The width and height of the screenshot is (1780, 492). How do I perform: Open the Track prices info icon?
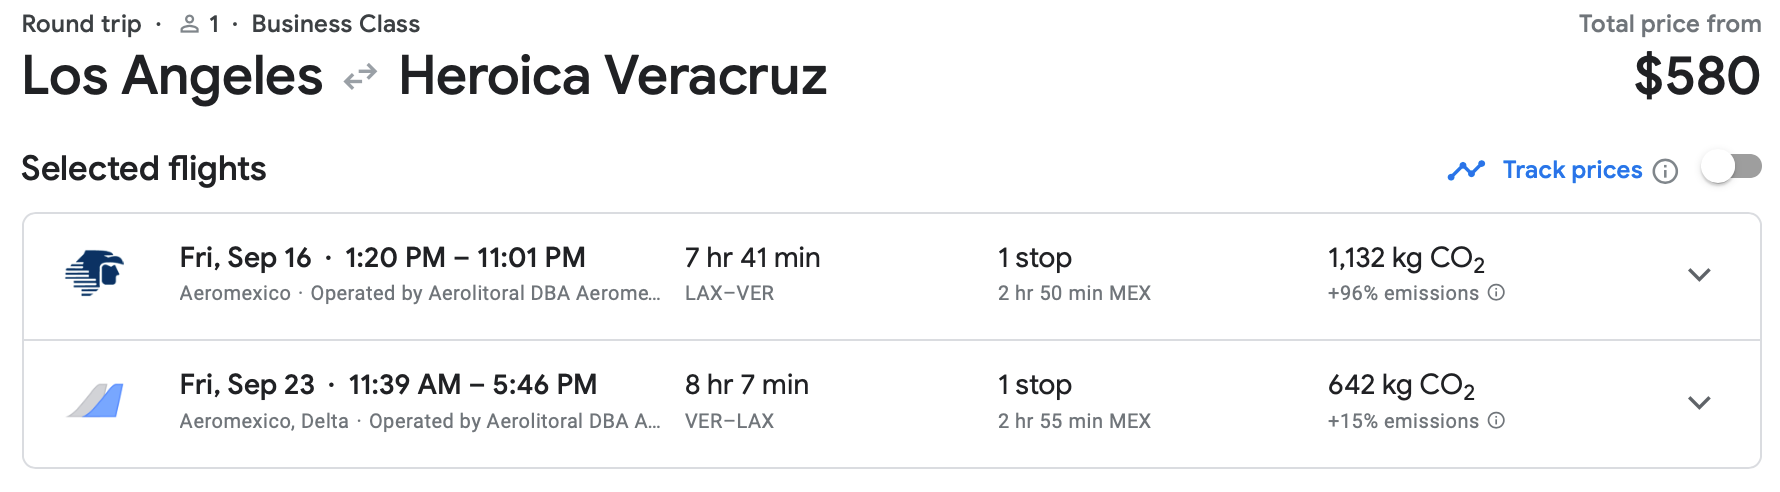coord(1665,172)
